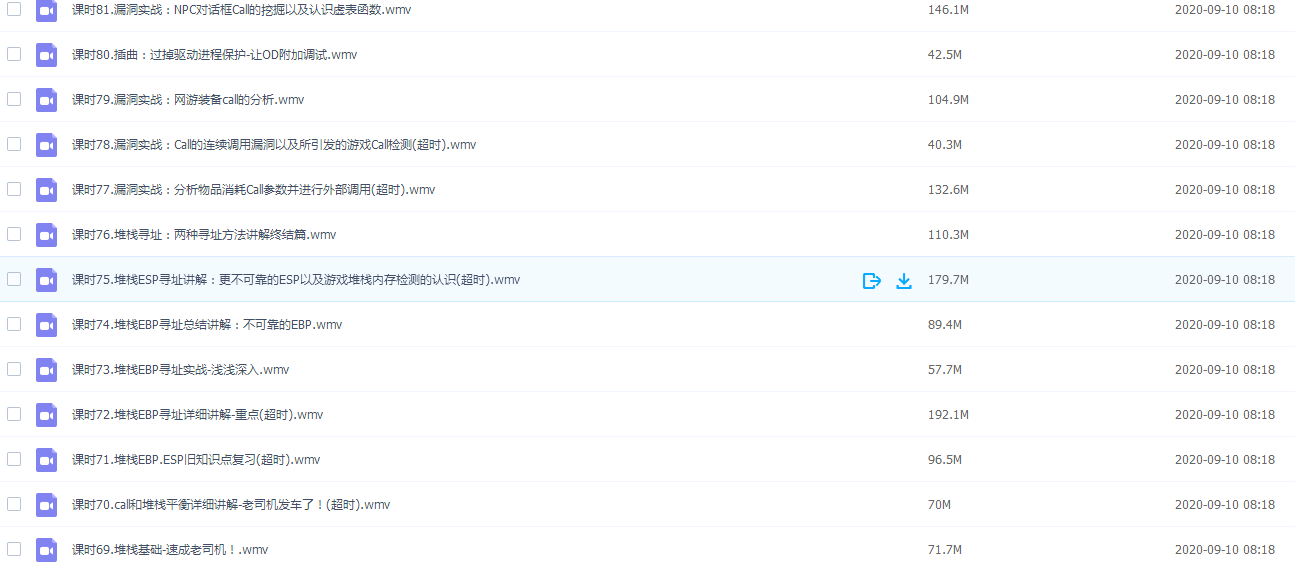
Task: Click the 110.3M size value
Action: (948, 235)
